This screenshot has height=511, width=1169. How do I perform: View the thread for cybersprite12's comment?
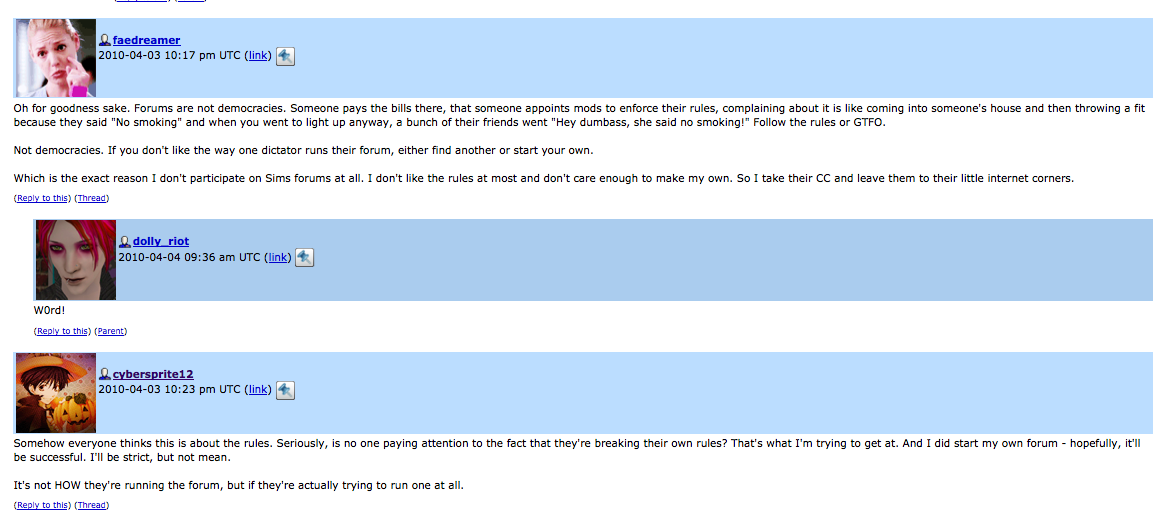click(92, 505)
